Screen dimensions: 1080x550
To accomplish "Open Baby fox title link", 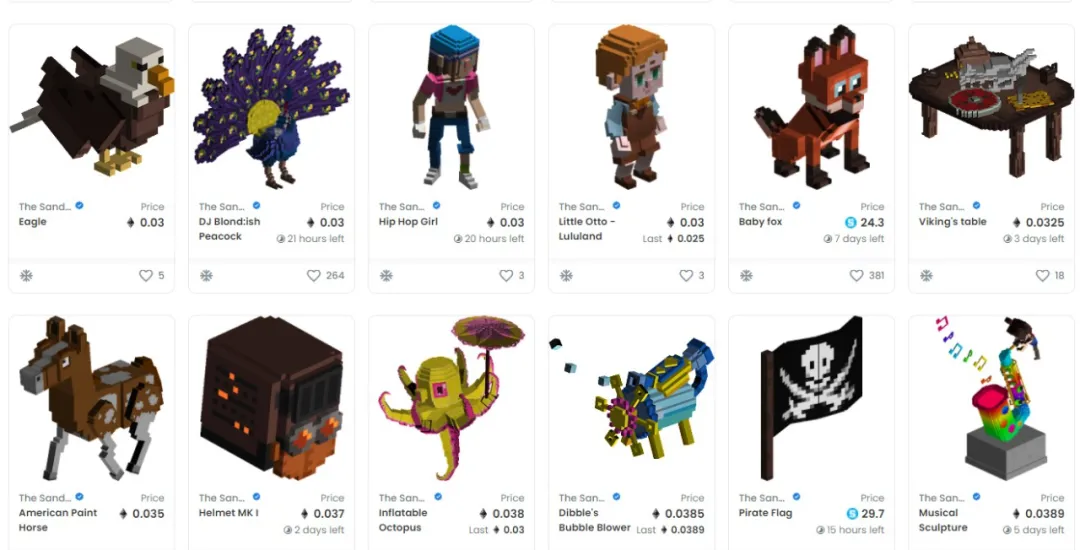I will tap(760, 222).
